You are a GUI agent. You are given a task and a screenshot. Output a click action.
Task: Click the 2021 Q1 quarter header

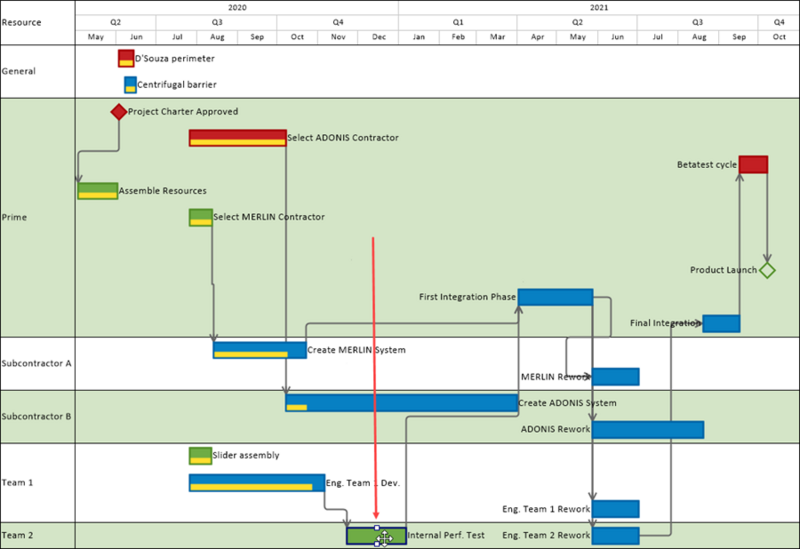458,22
